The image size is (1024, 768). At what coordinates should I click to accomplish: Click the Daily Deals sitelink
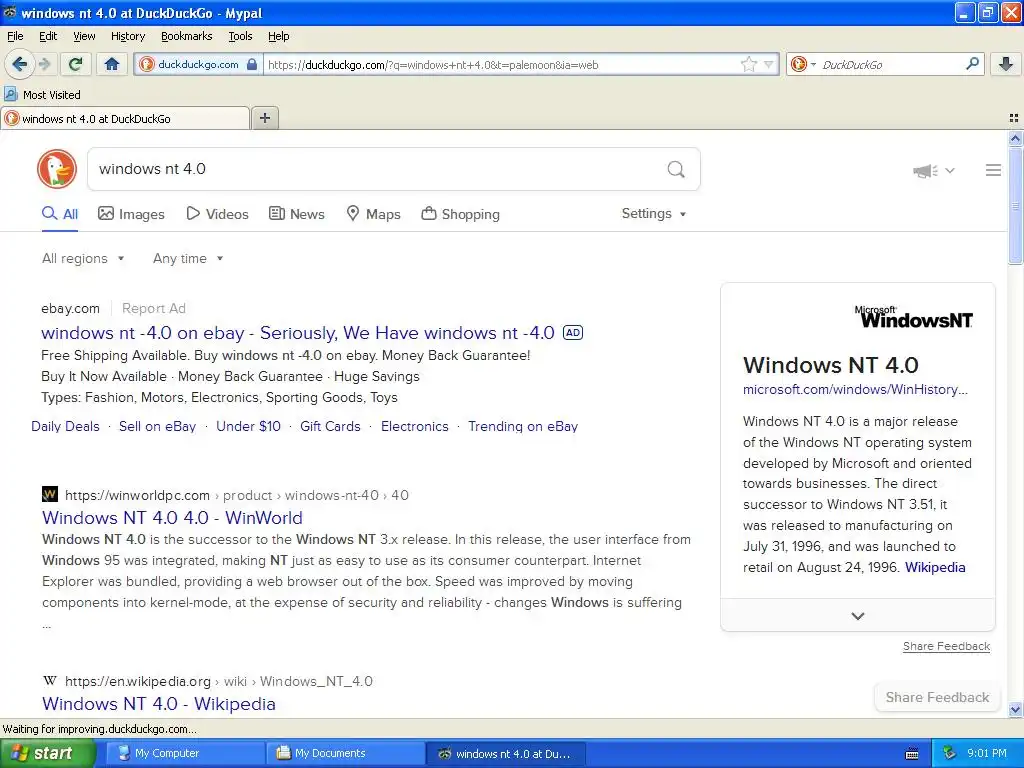(x=65, y=426)
